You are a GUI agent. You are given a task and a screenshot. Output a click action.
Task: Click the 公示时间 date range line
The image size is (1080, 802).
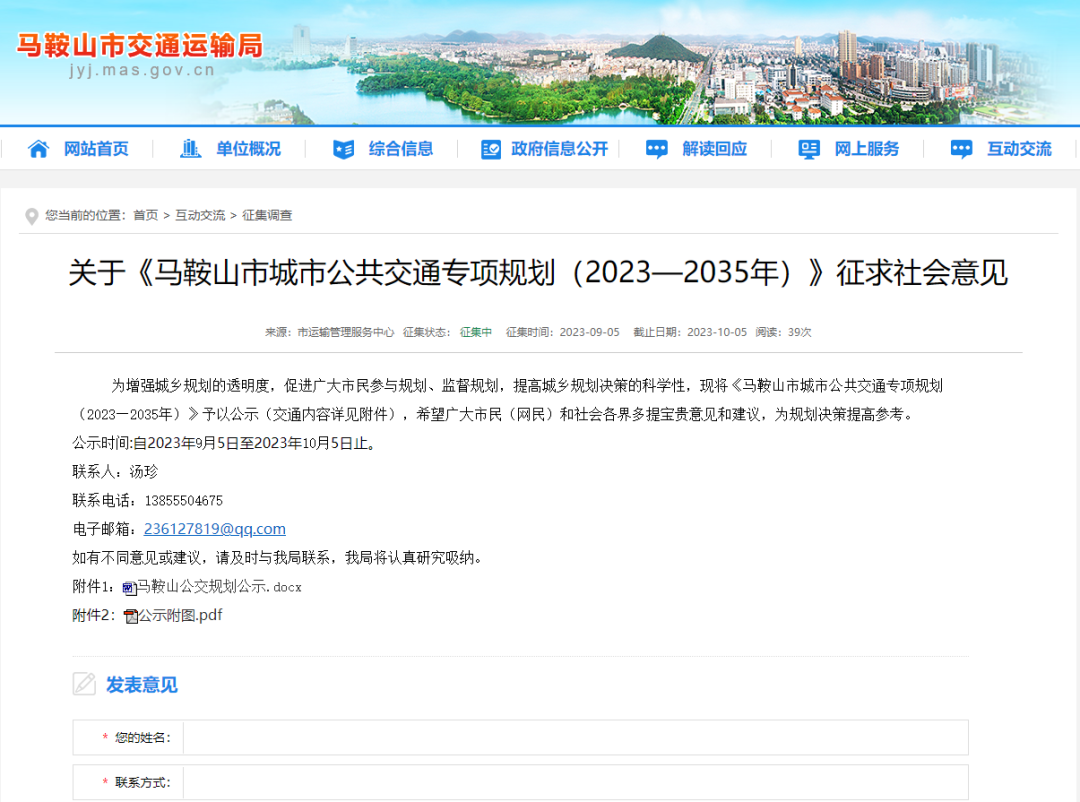coord(226,443)
